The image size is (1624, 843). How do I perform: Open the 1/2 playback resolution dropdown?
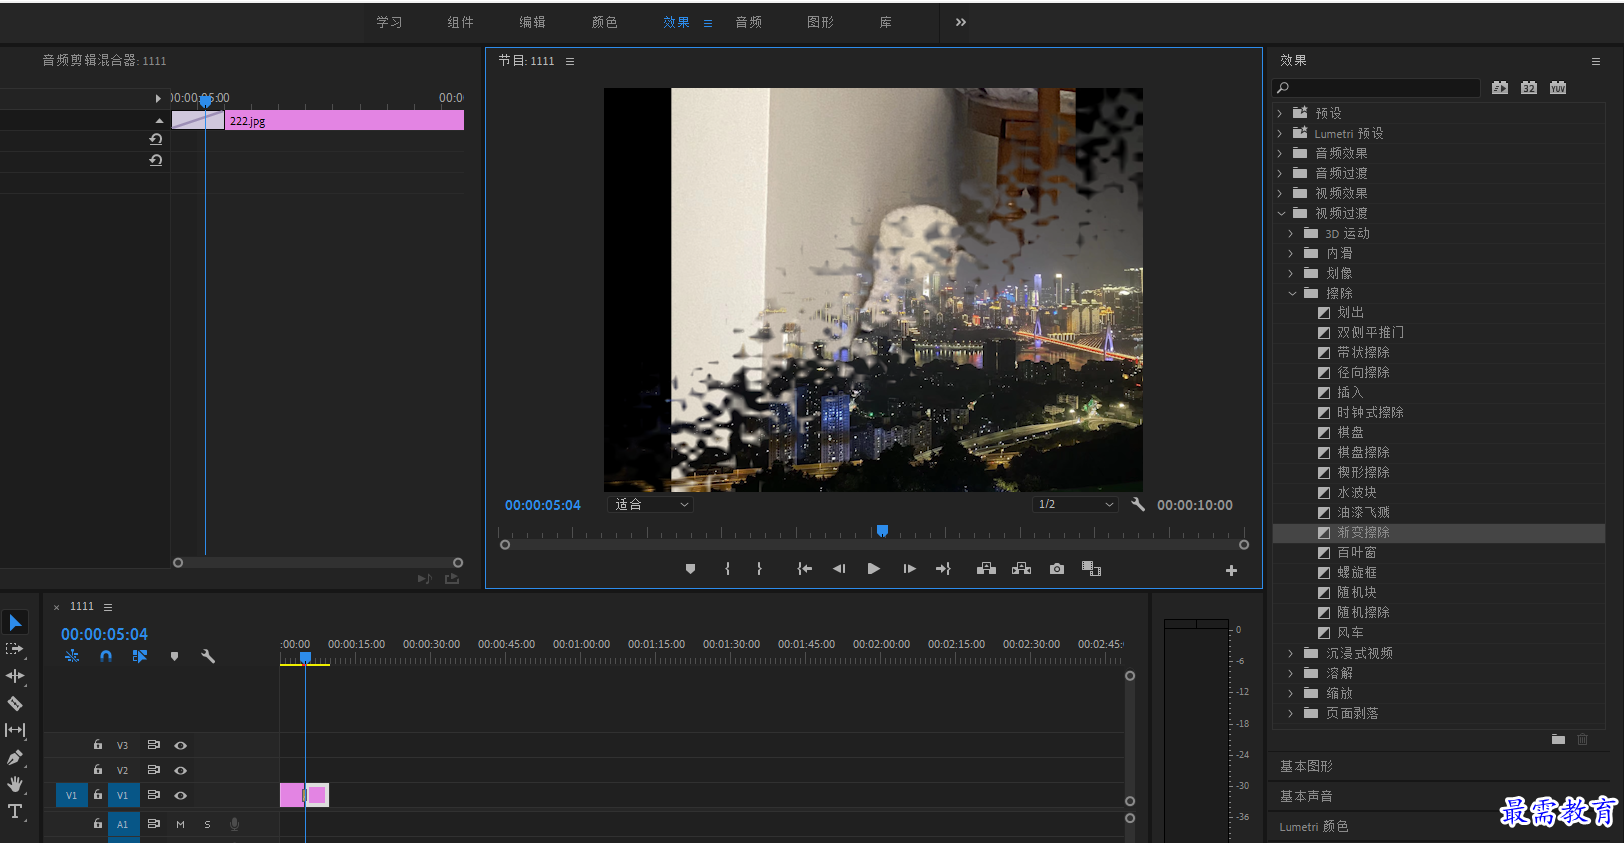[1075, 505]
